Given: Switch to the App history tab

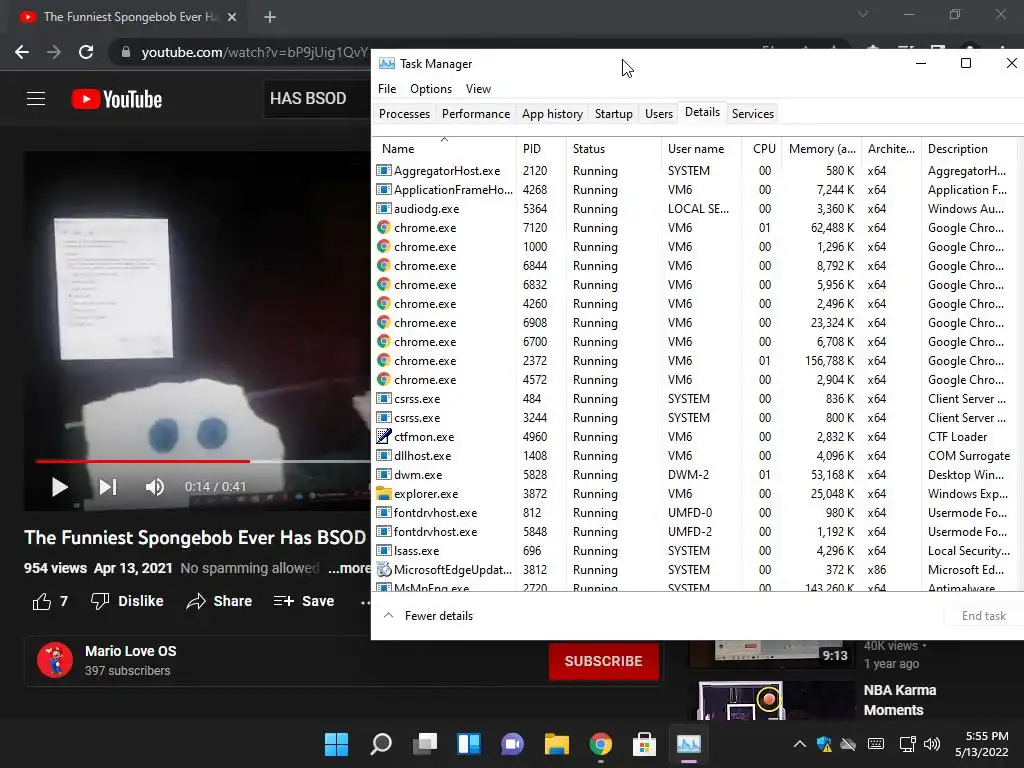Looking at the screenshot, I should click(552, 114).
